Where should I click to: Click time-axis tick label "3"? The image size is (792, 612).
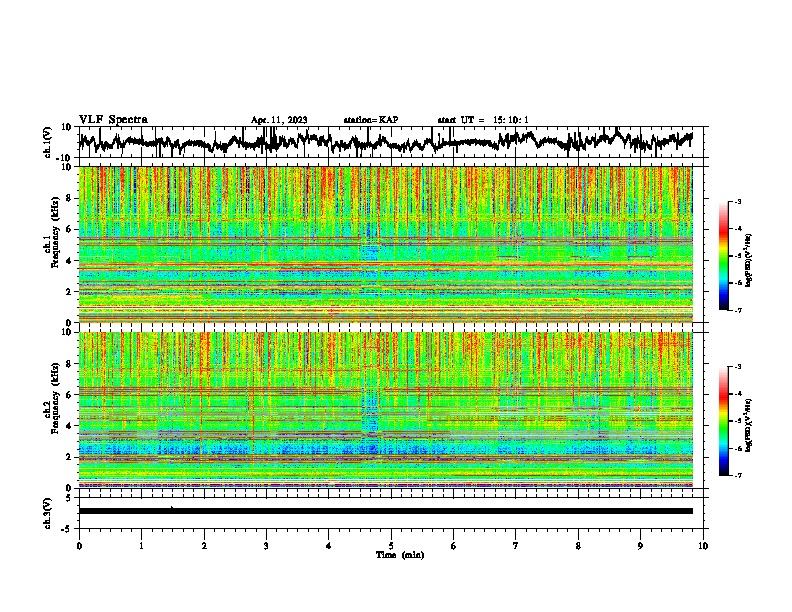(x=266, y=546)
